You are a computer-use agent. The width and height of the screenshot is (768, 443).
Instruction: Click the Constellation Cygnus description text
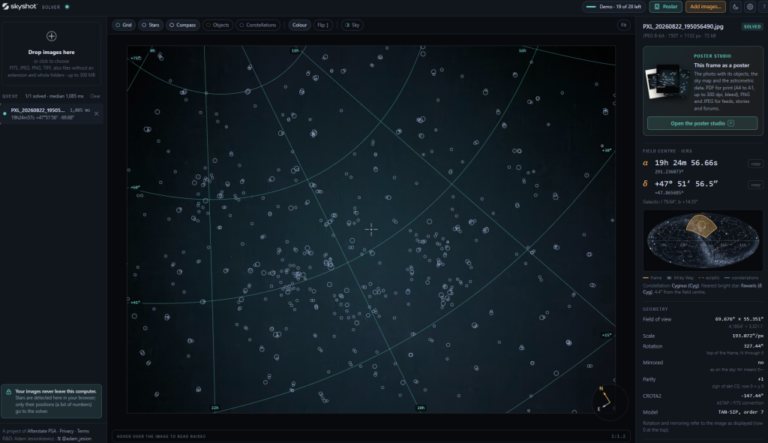click(702, 289)
